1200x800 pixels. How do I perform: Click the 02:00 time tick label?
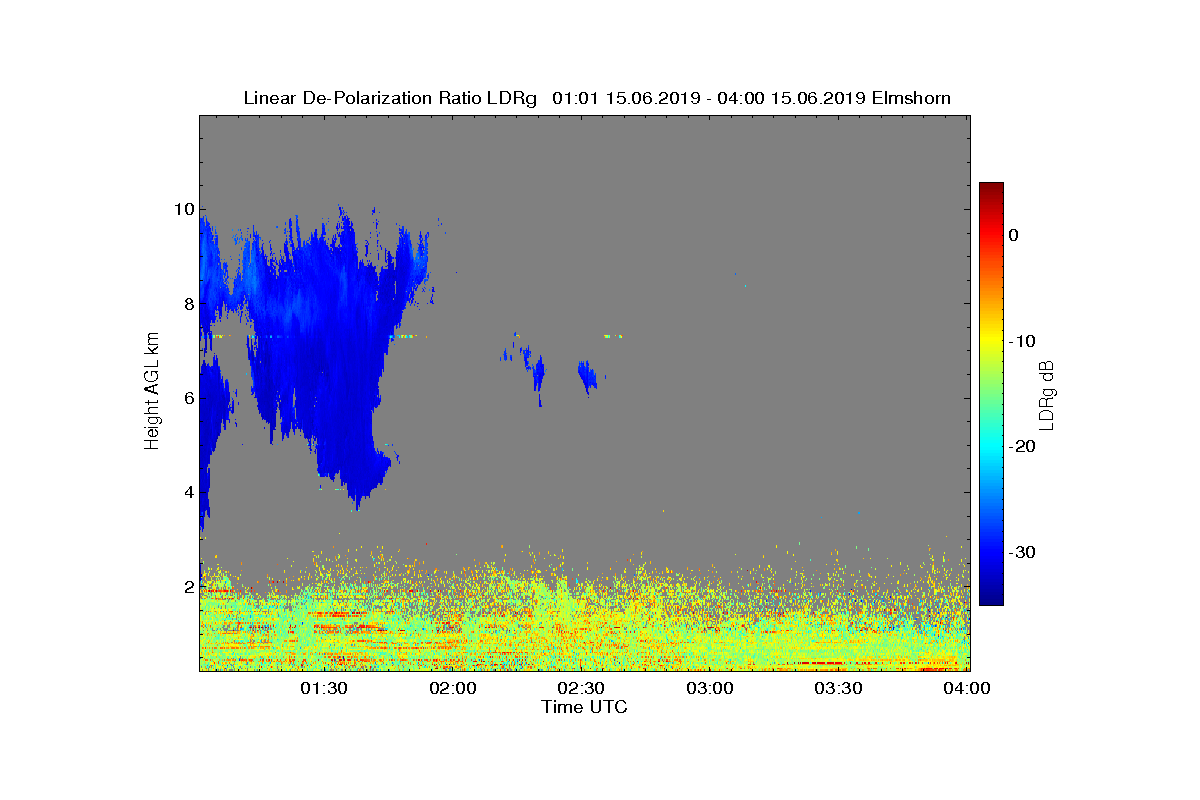coord(452,689)
